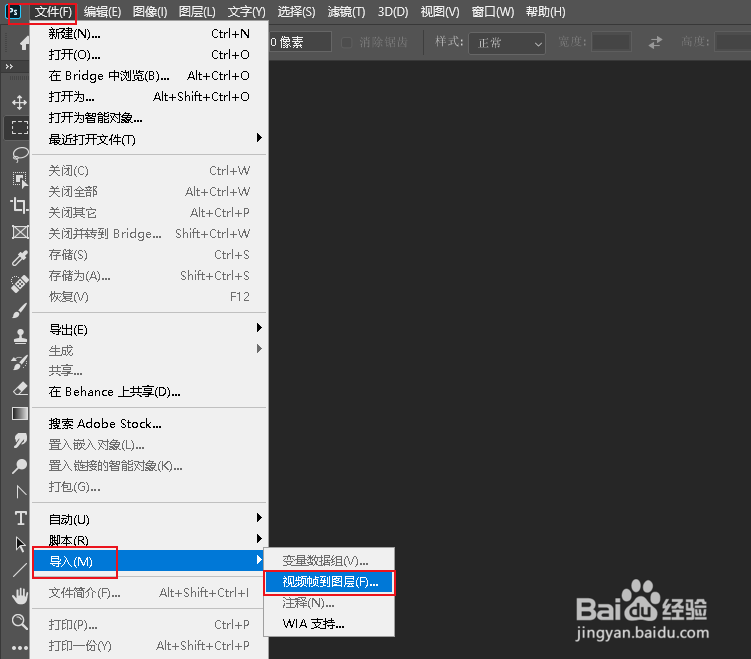Choose 打印(P)... menu entry
The width and height of the screenshot is (751, 659).
[149, 625]
